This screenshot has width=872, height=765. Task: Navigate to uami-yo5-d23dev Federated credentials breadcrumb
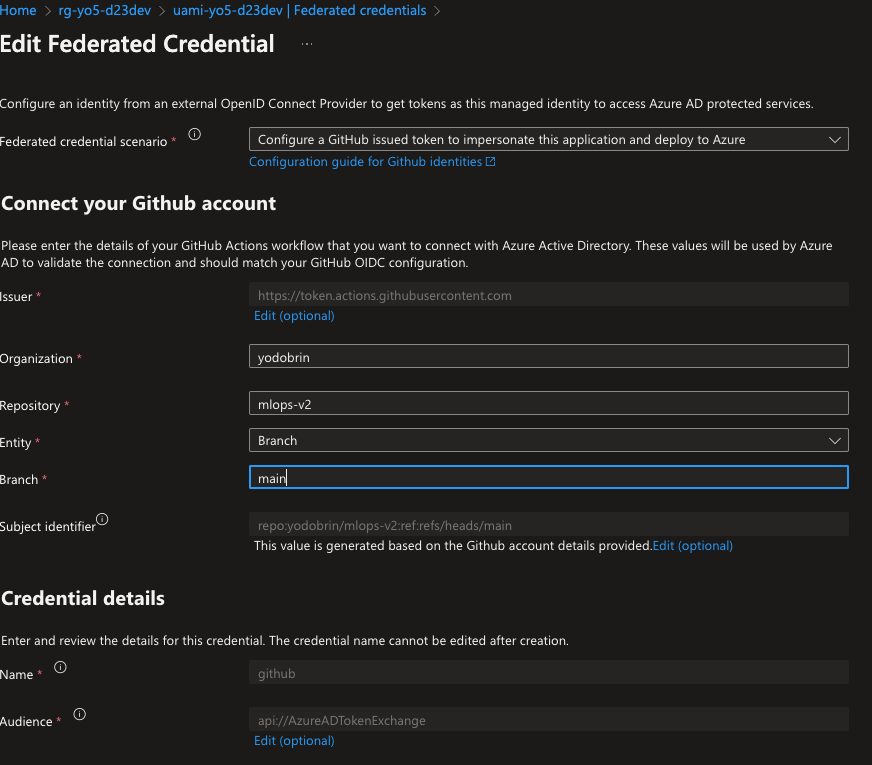click(x=301, y=11)
